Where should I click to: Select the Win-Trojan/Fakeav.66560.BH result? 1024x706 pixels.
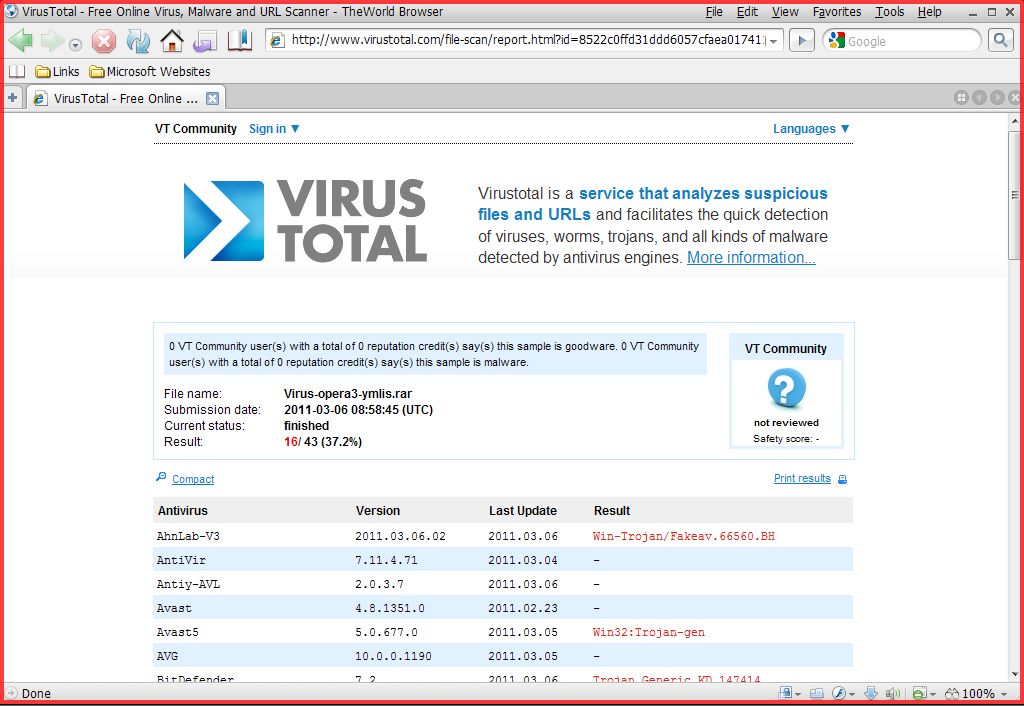point(684,536)
